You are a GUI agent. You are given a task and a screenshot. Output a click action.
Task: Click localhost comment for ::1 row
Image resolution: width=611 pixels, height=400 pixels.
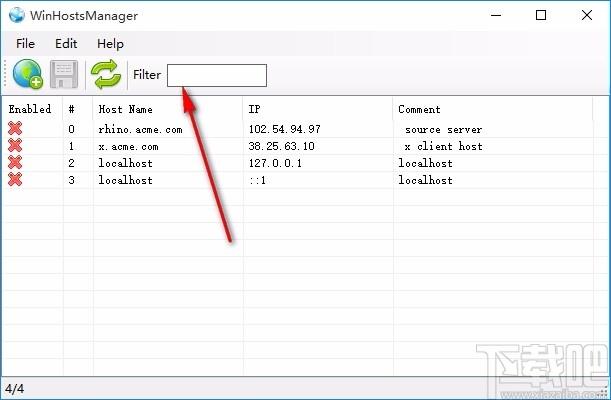(x=426, y=180)
